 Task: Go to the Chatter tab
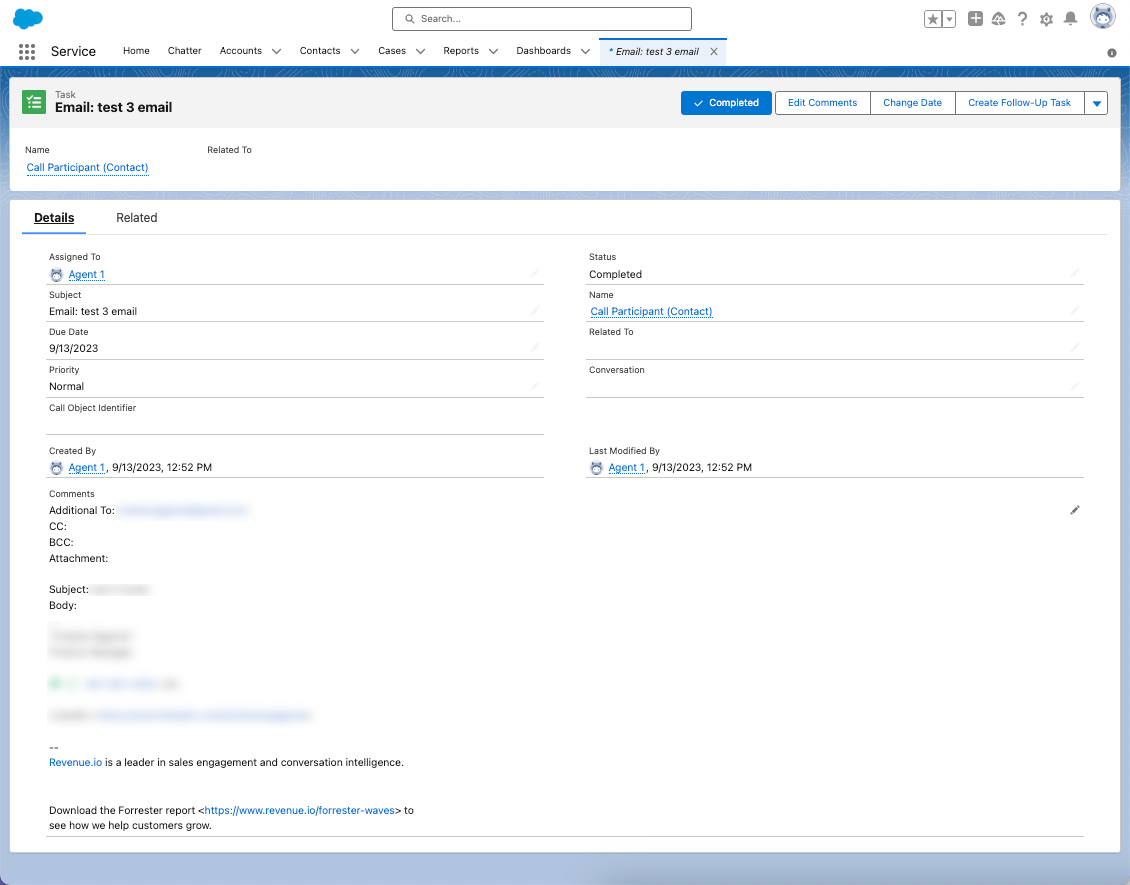184,51
